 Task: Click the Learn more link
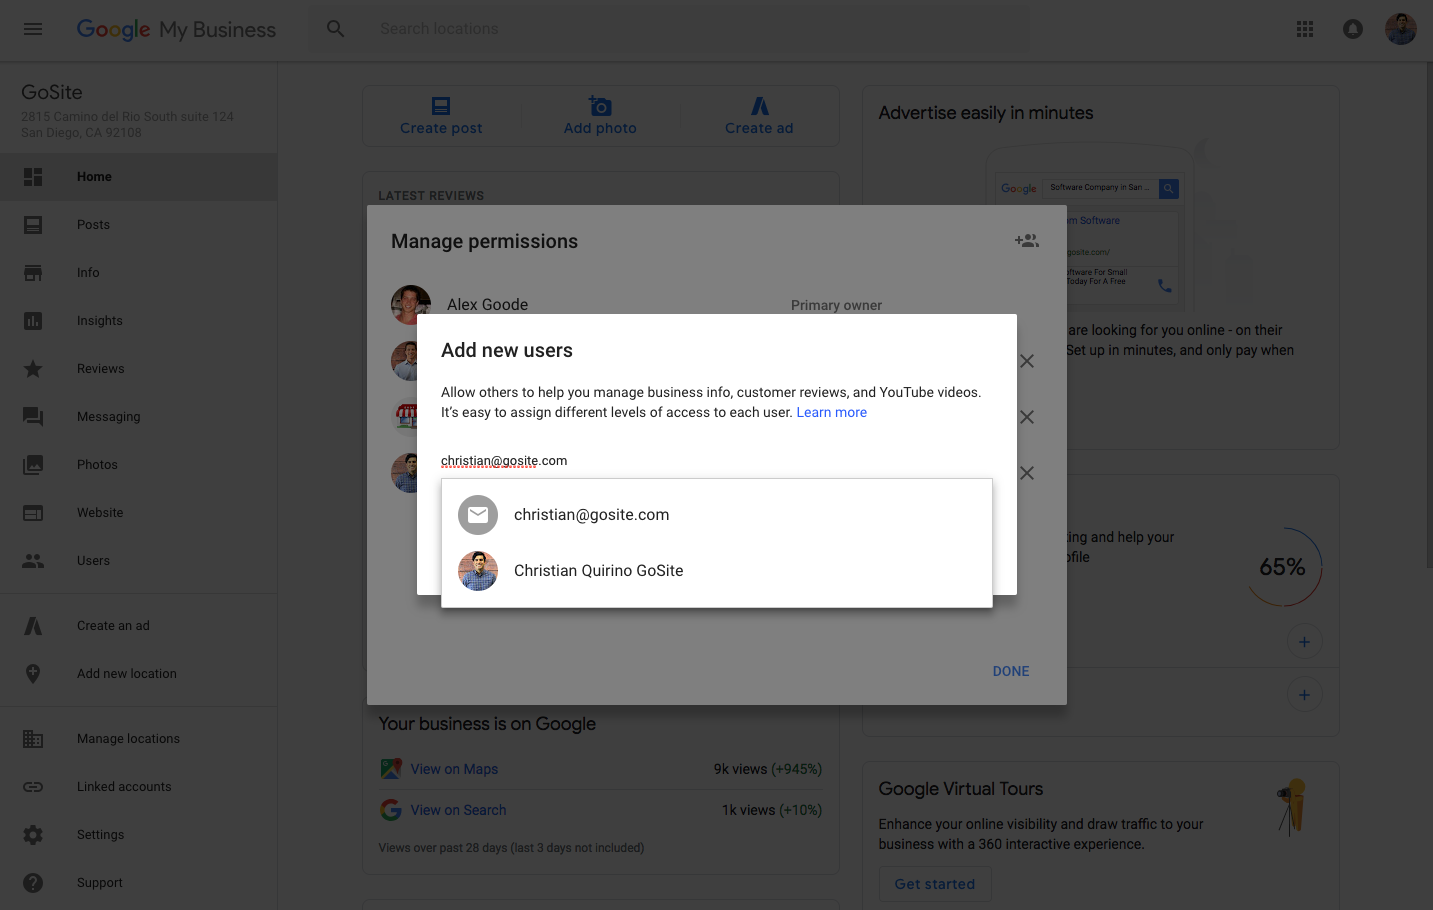click(831, 412)
